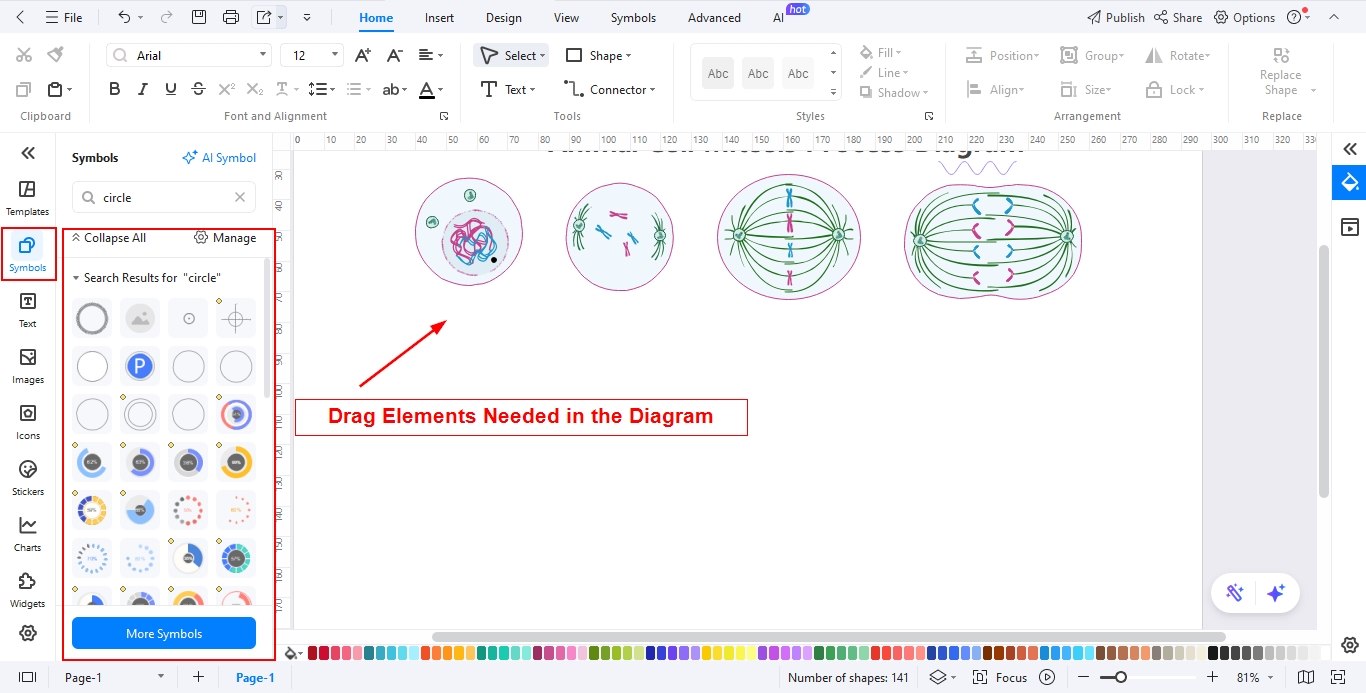Click the Save disk icon
Screen dimensions: 1366x693
pos(199,17)
